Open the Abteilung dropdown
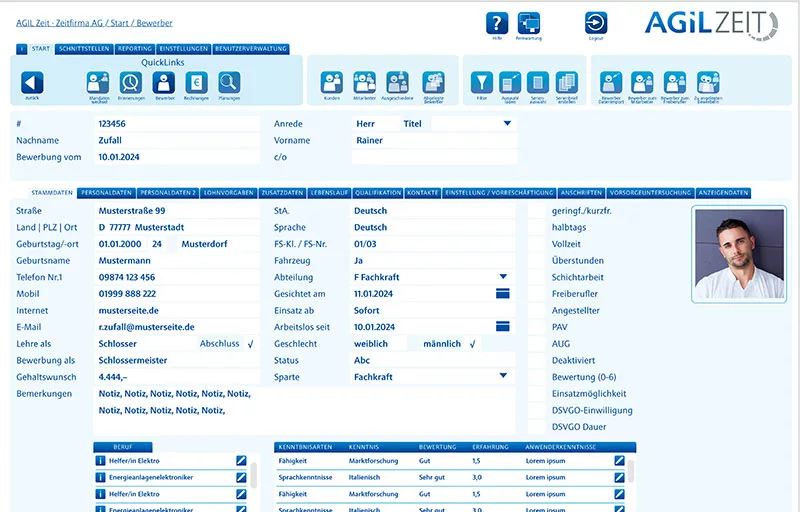800x512 pixels. tap(503, 277)
